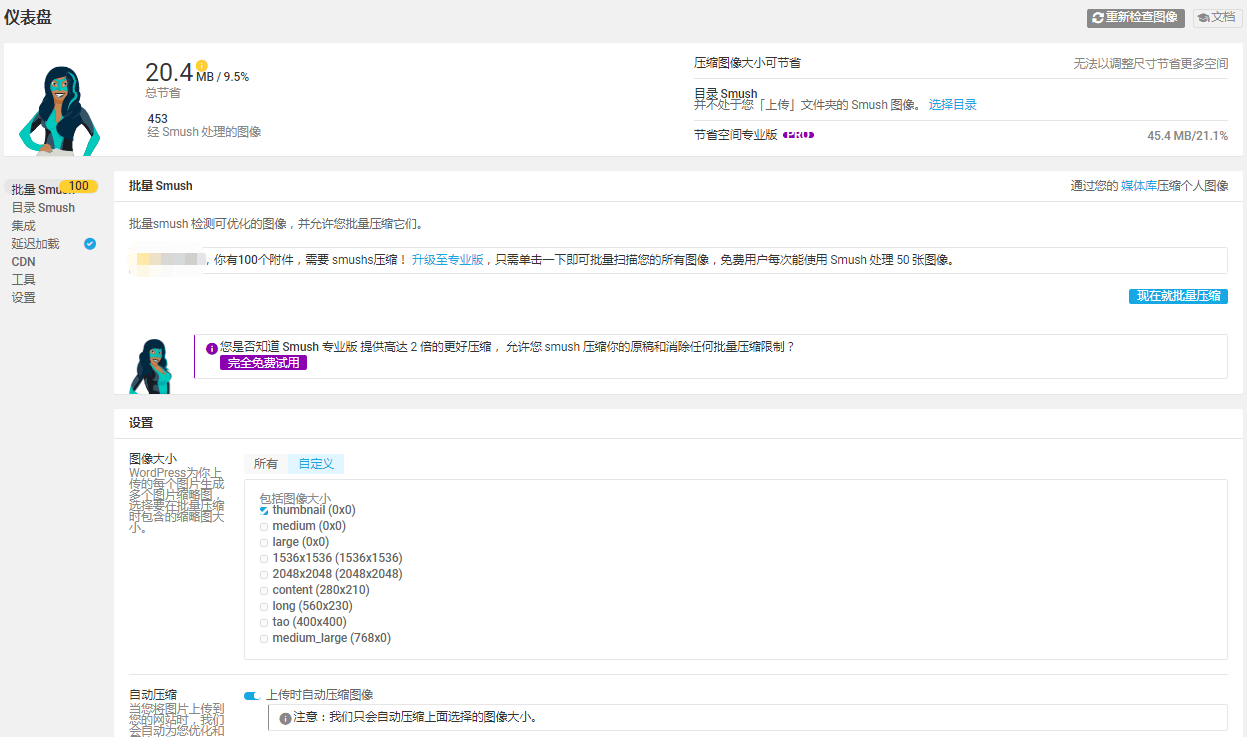Click the yellow warning icon beside 20.4 MB
The height and width of the screenshot is (737, 1247).
[202, 66]
